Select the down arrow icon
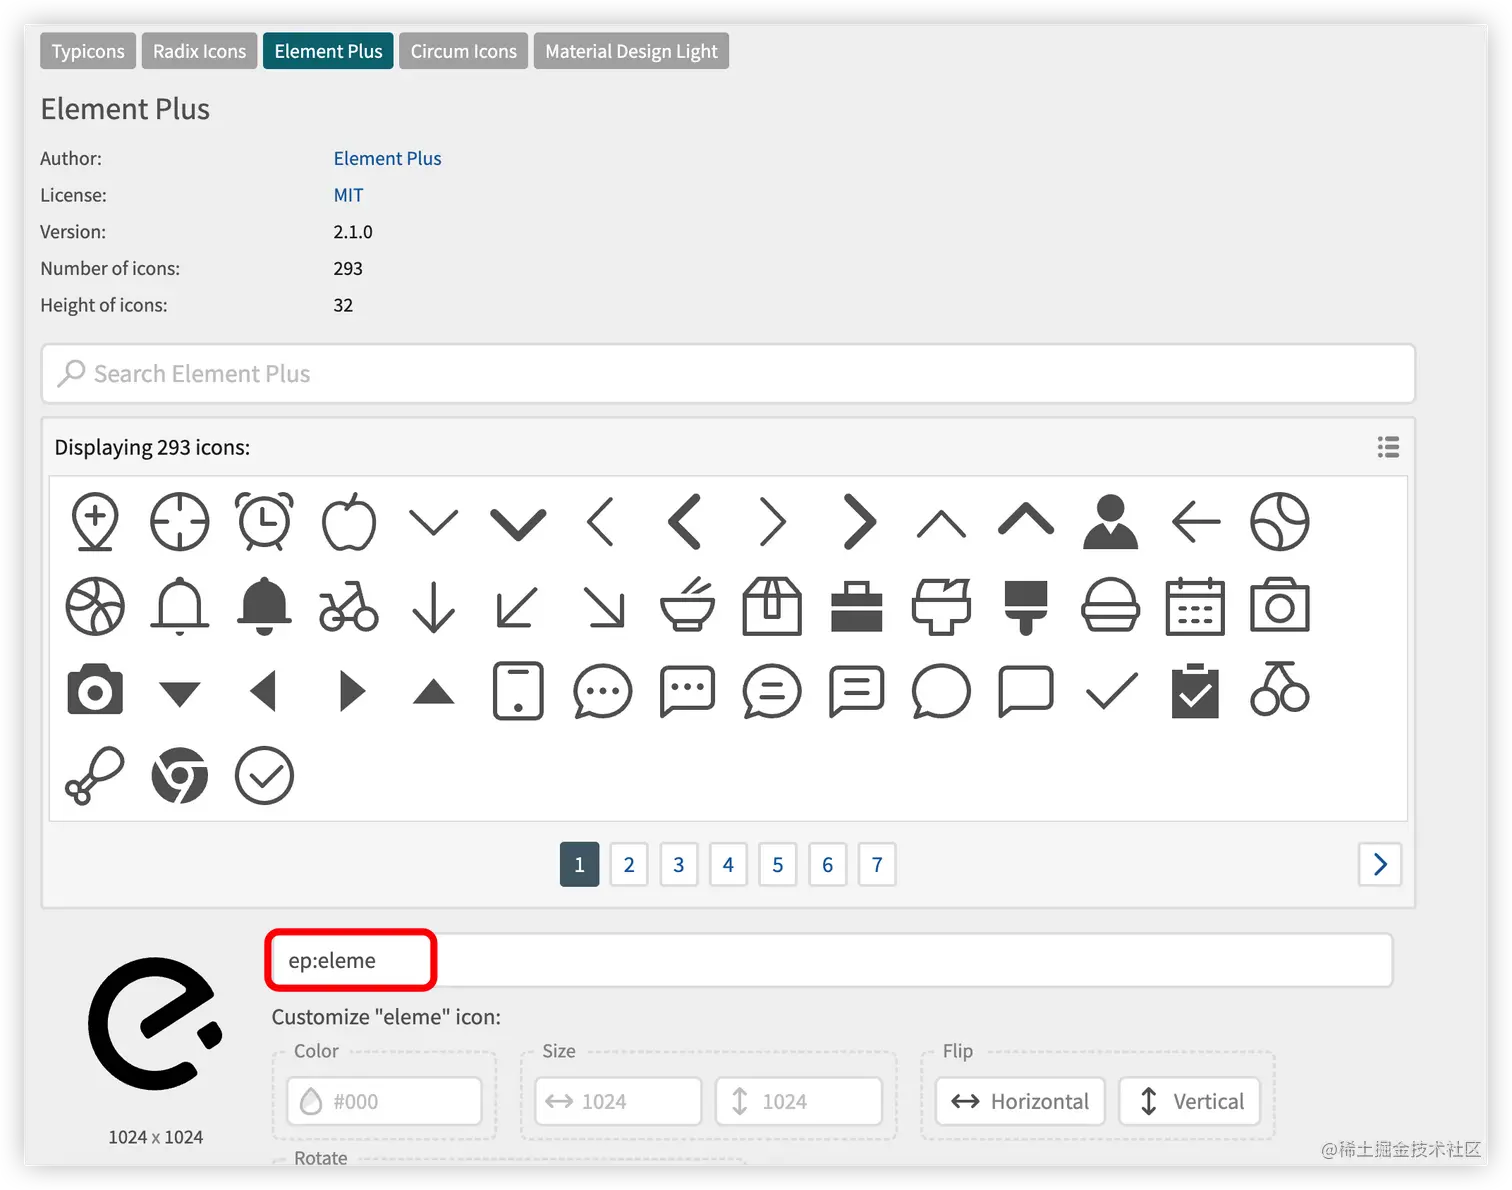This screenshot has height=1190, width=1512. pos(433,607)
